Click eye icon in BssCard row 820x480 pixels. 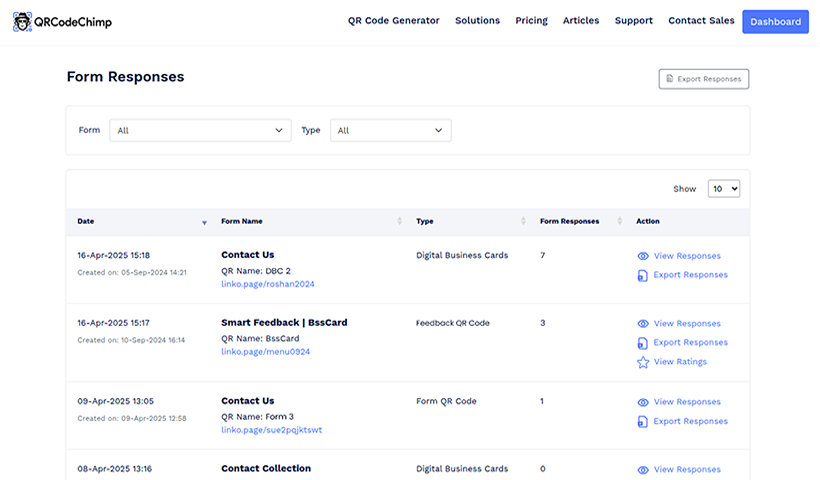point(643,324)
